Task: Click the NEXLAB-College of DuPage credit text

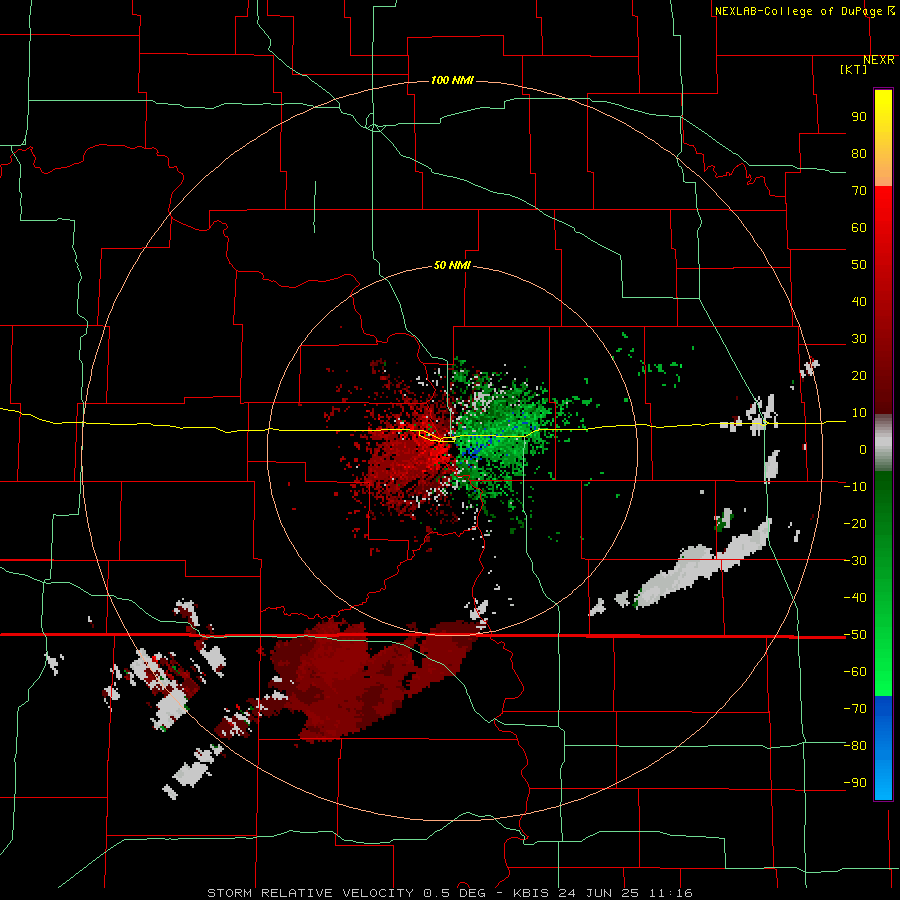Action: click(804, 11)
